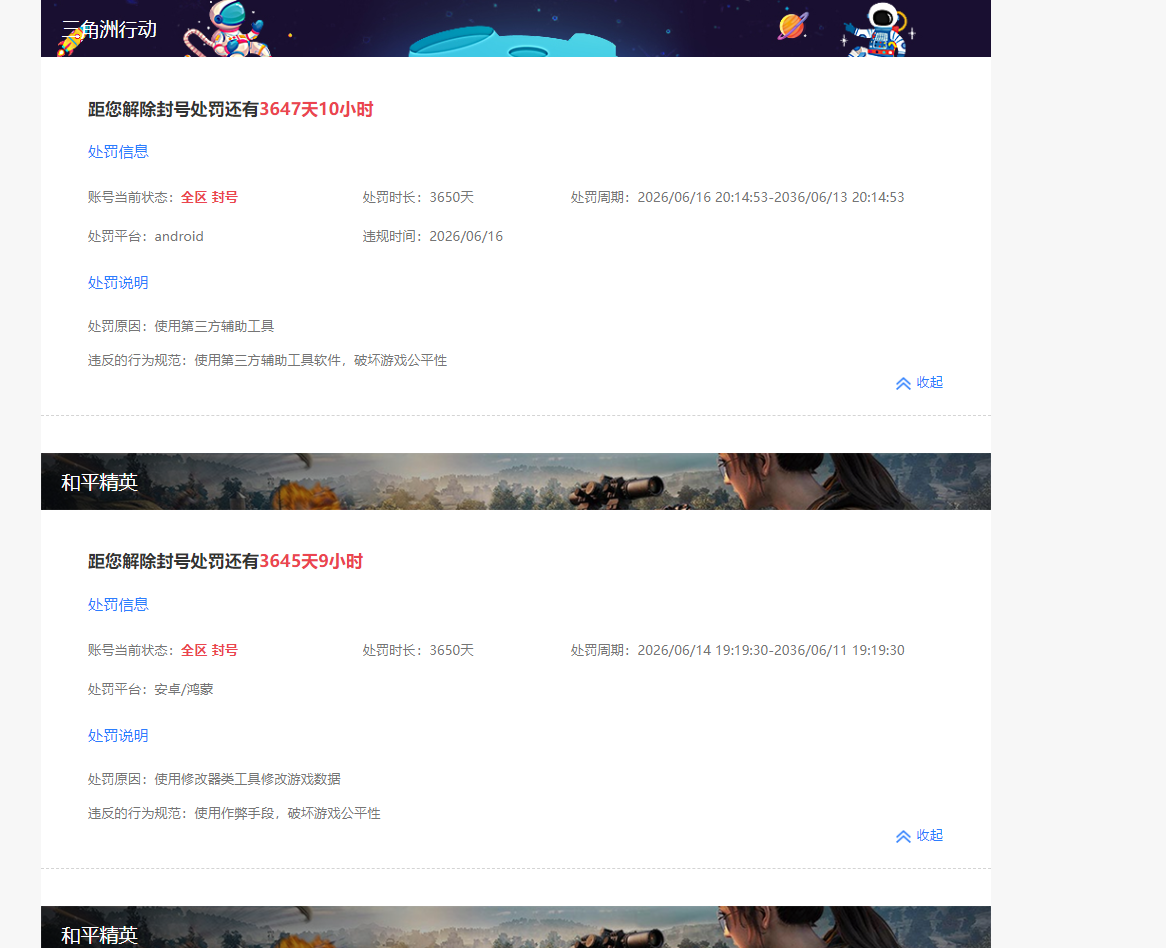Click 处罚原因：使用修改器类工具修改游戏数据
Viewport: 1166px width, 948px height.
point(214,779)
